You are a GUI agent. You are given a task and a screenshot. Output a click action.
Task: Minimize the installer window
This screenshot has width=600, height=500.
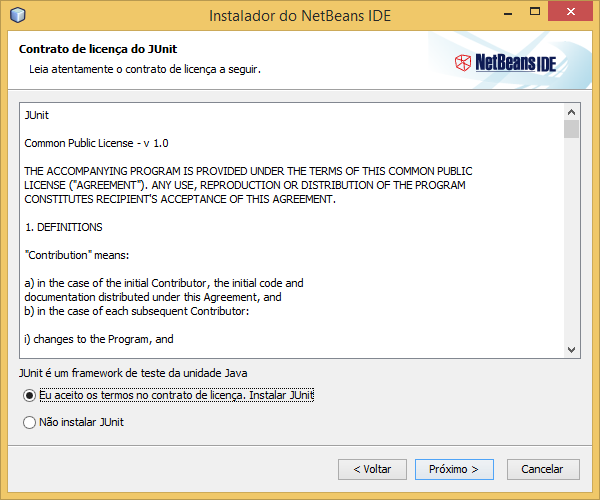(x=508, y=14)
